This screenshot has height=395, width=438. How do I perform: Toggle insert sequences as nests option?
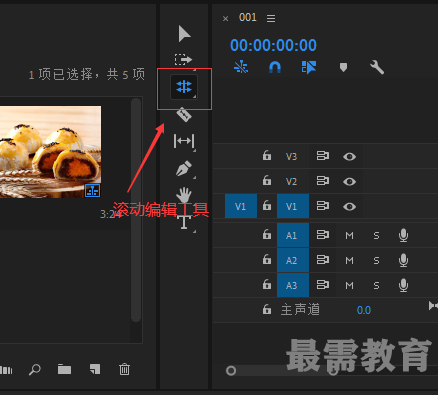(x=241, y=67)
